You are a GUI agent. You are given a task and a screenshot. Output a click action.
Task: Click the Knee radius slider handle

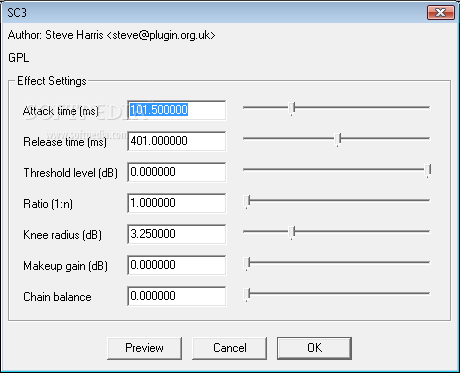292,232
